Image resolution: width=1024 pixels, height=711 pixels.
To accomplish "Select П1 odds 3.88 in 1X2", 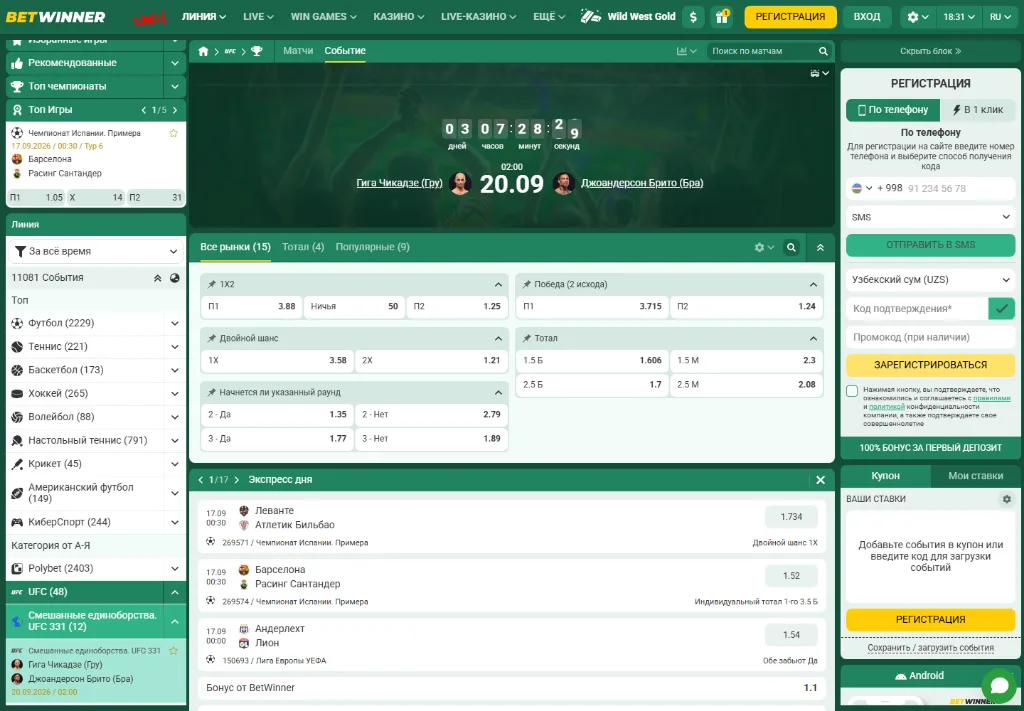I will [251, 306].
